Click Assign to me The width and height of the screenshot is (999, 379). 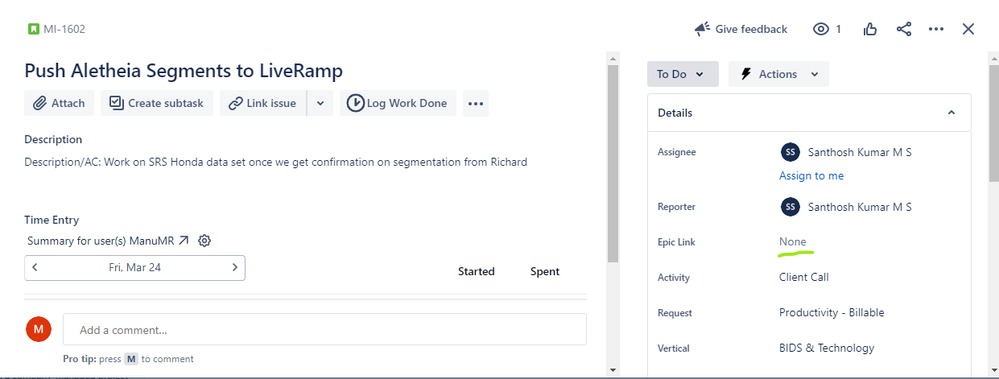pyautogui.click(x=811, y=176)
